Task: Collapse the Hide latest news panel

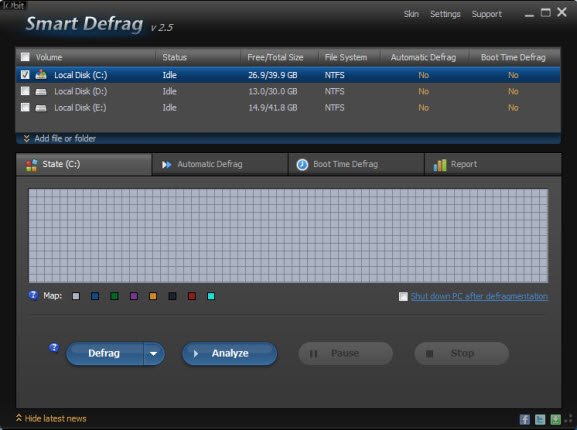Action: coord(51,419)
